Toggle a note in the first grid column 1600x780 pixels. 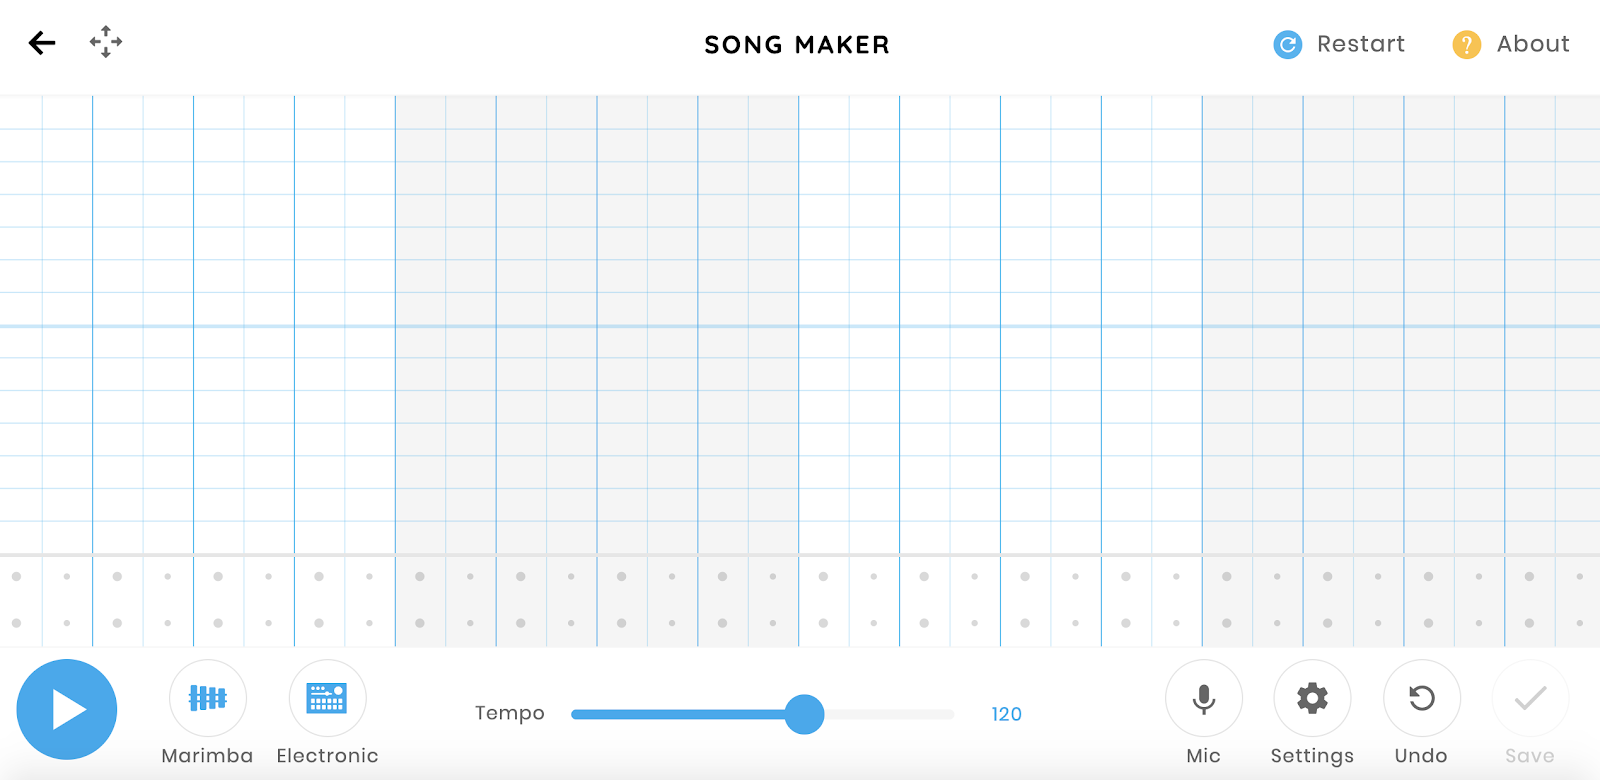click(20, 300)
